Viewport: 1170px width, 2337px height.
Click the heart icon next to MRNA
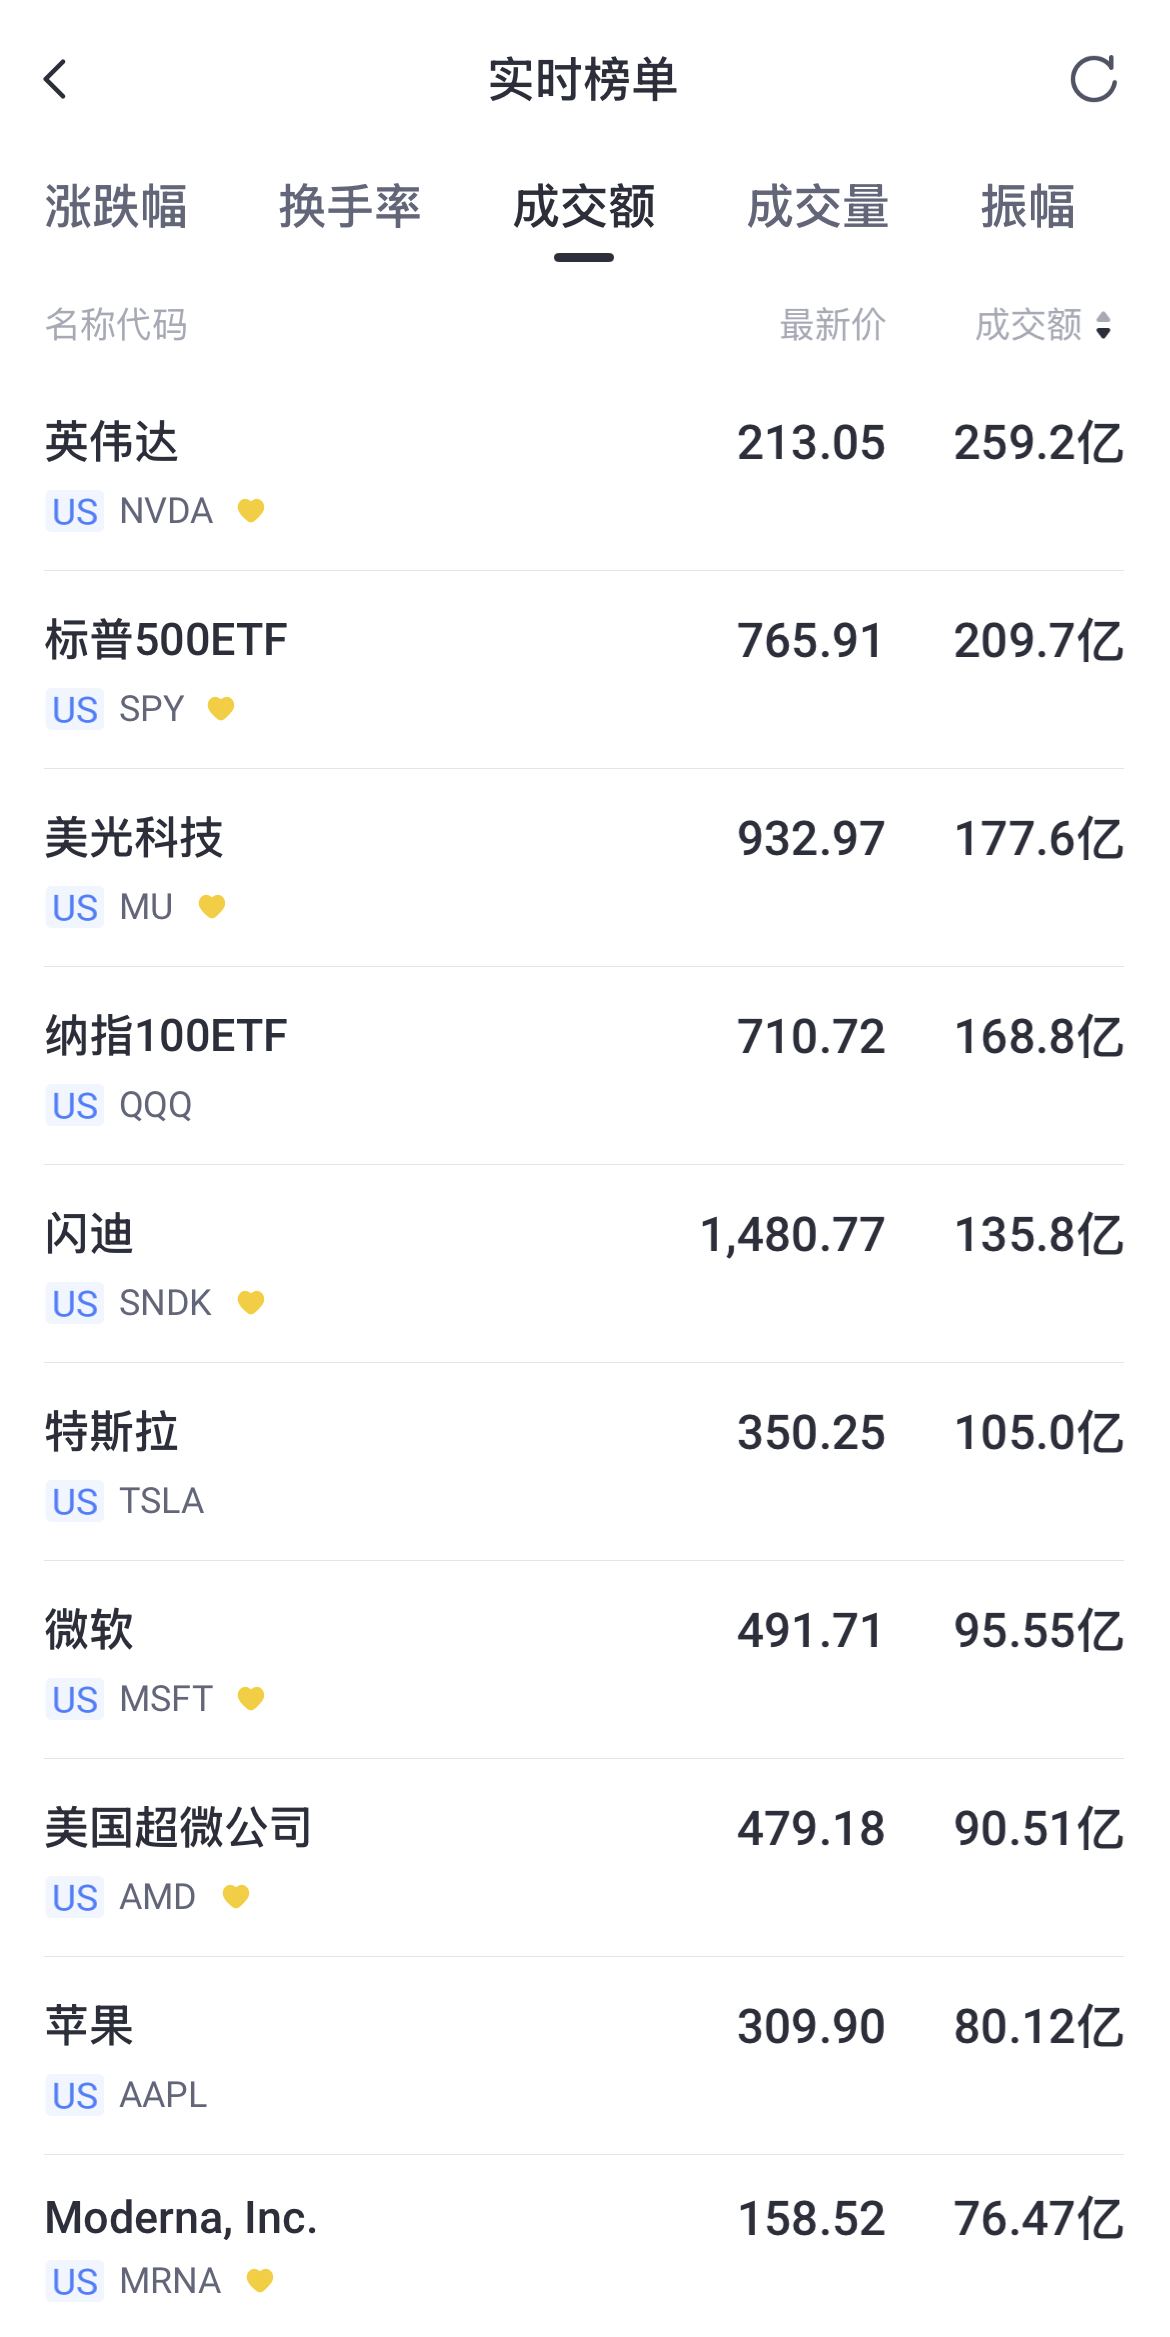(260, 2281)
